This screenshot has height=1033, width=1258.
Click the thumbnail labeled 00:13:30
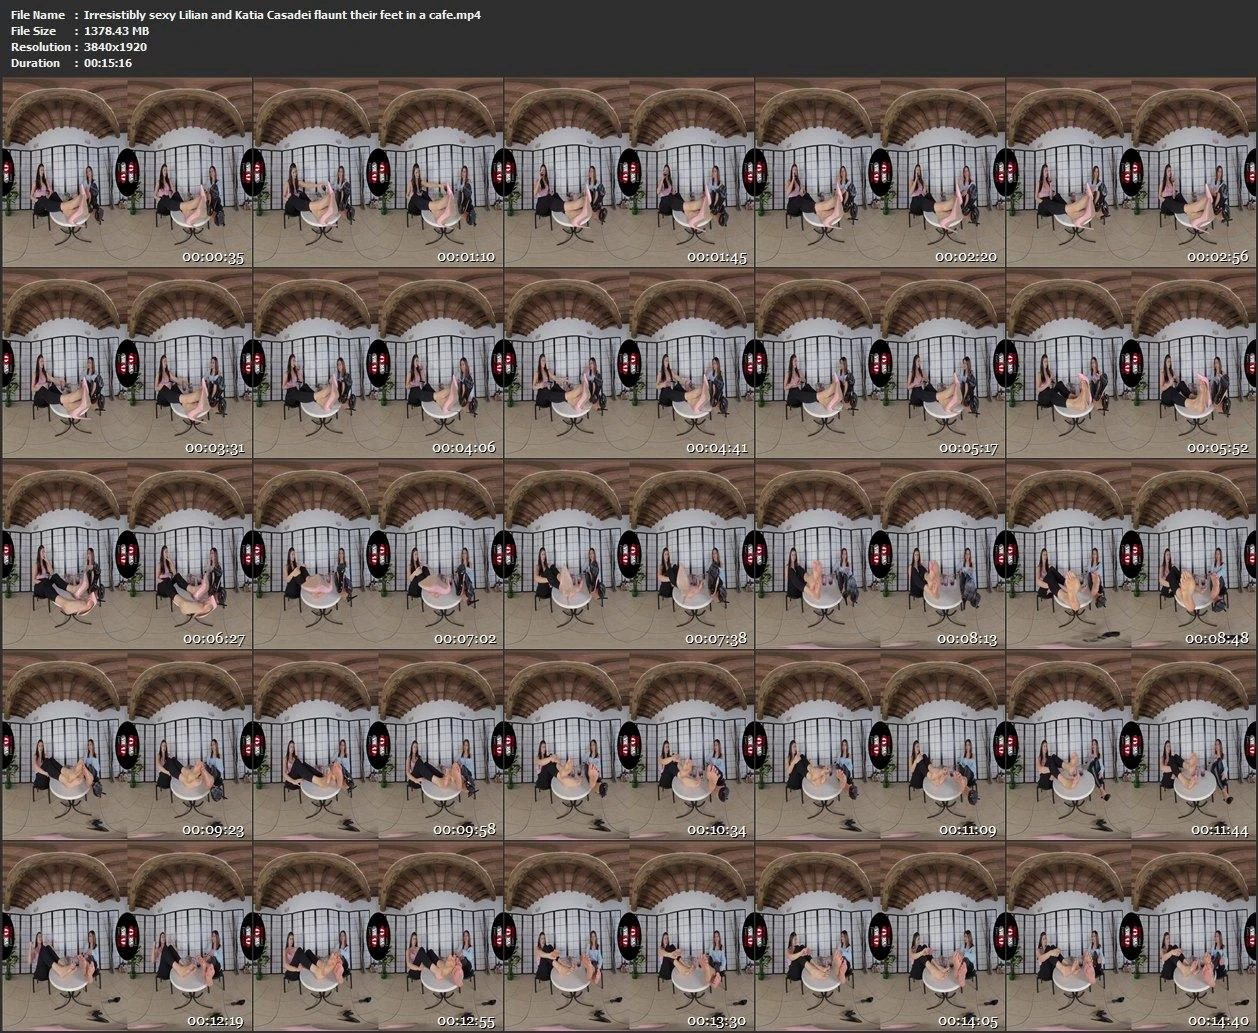click(x=629, y=937)
